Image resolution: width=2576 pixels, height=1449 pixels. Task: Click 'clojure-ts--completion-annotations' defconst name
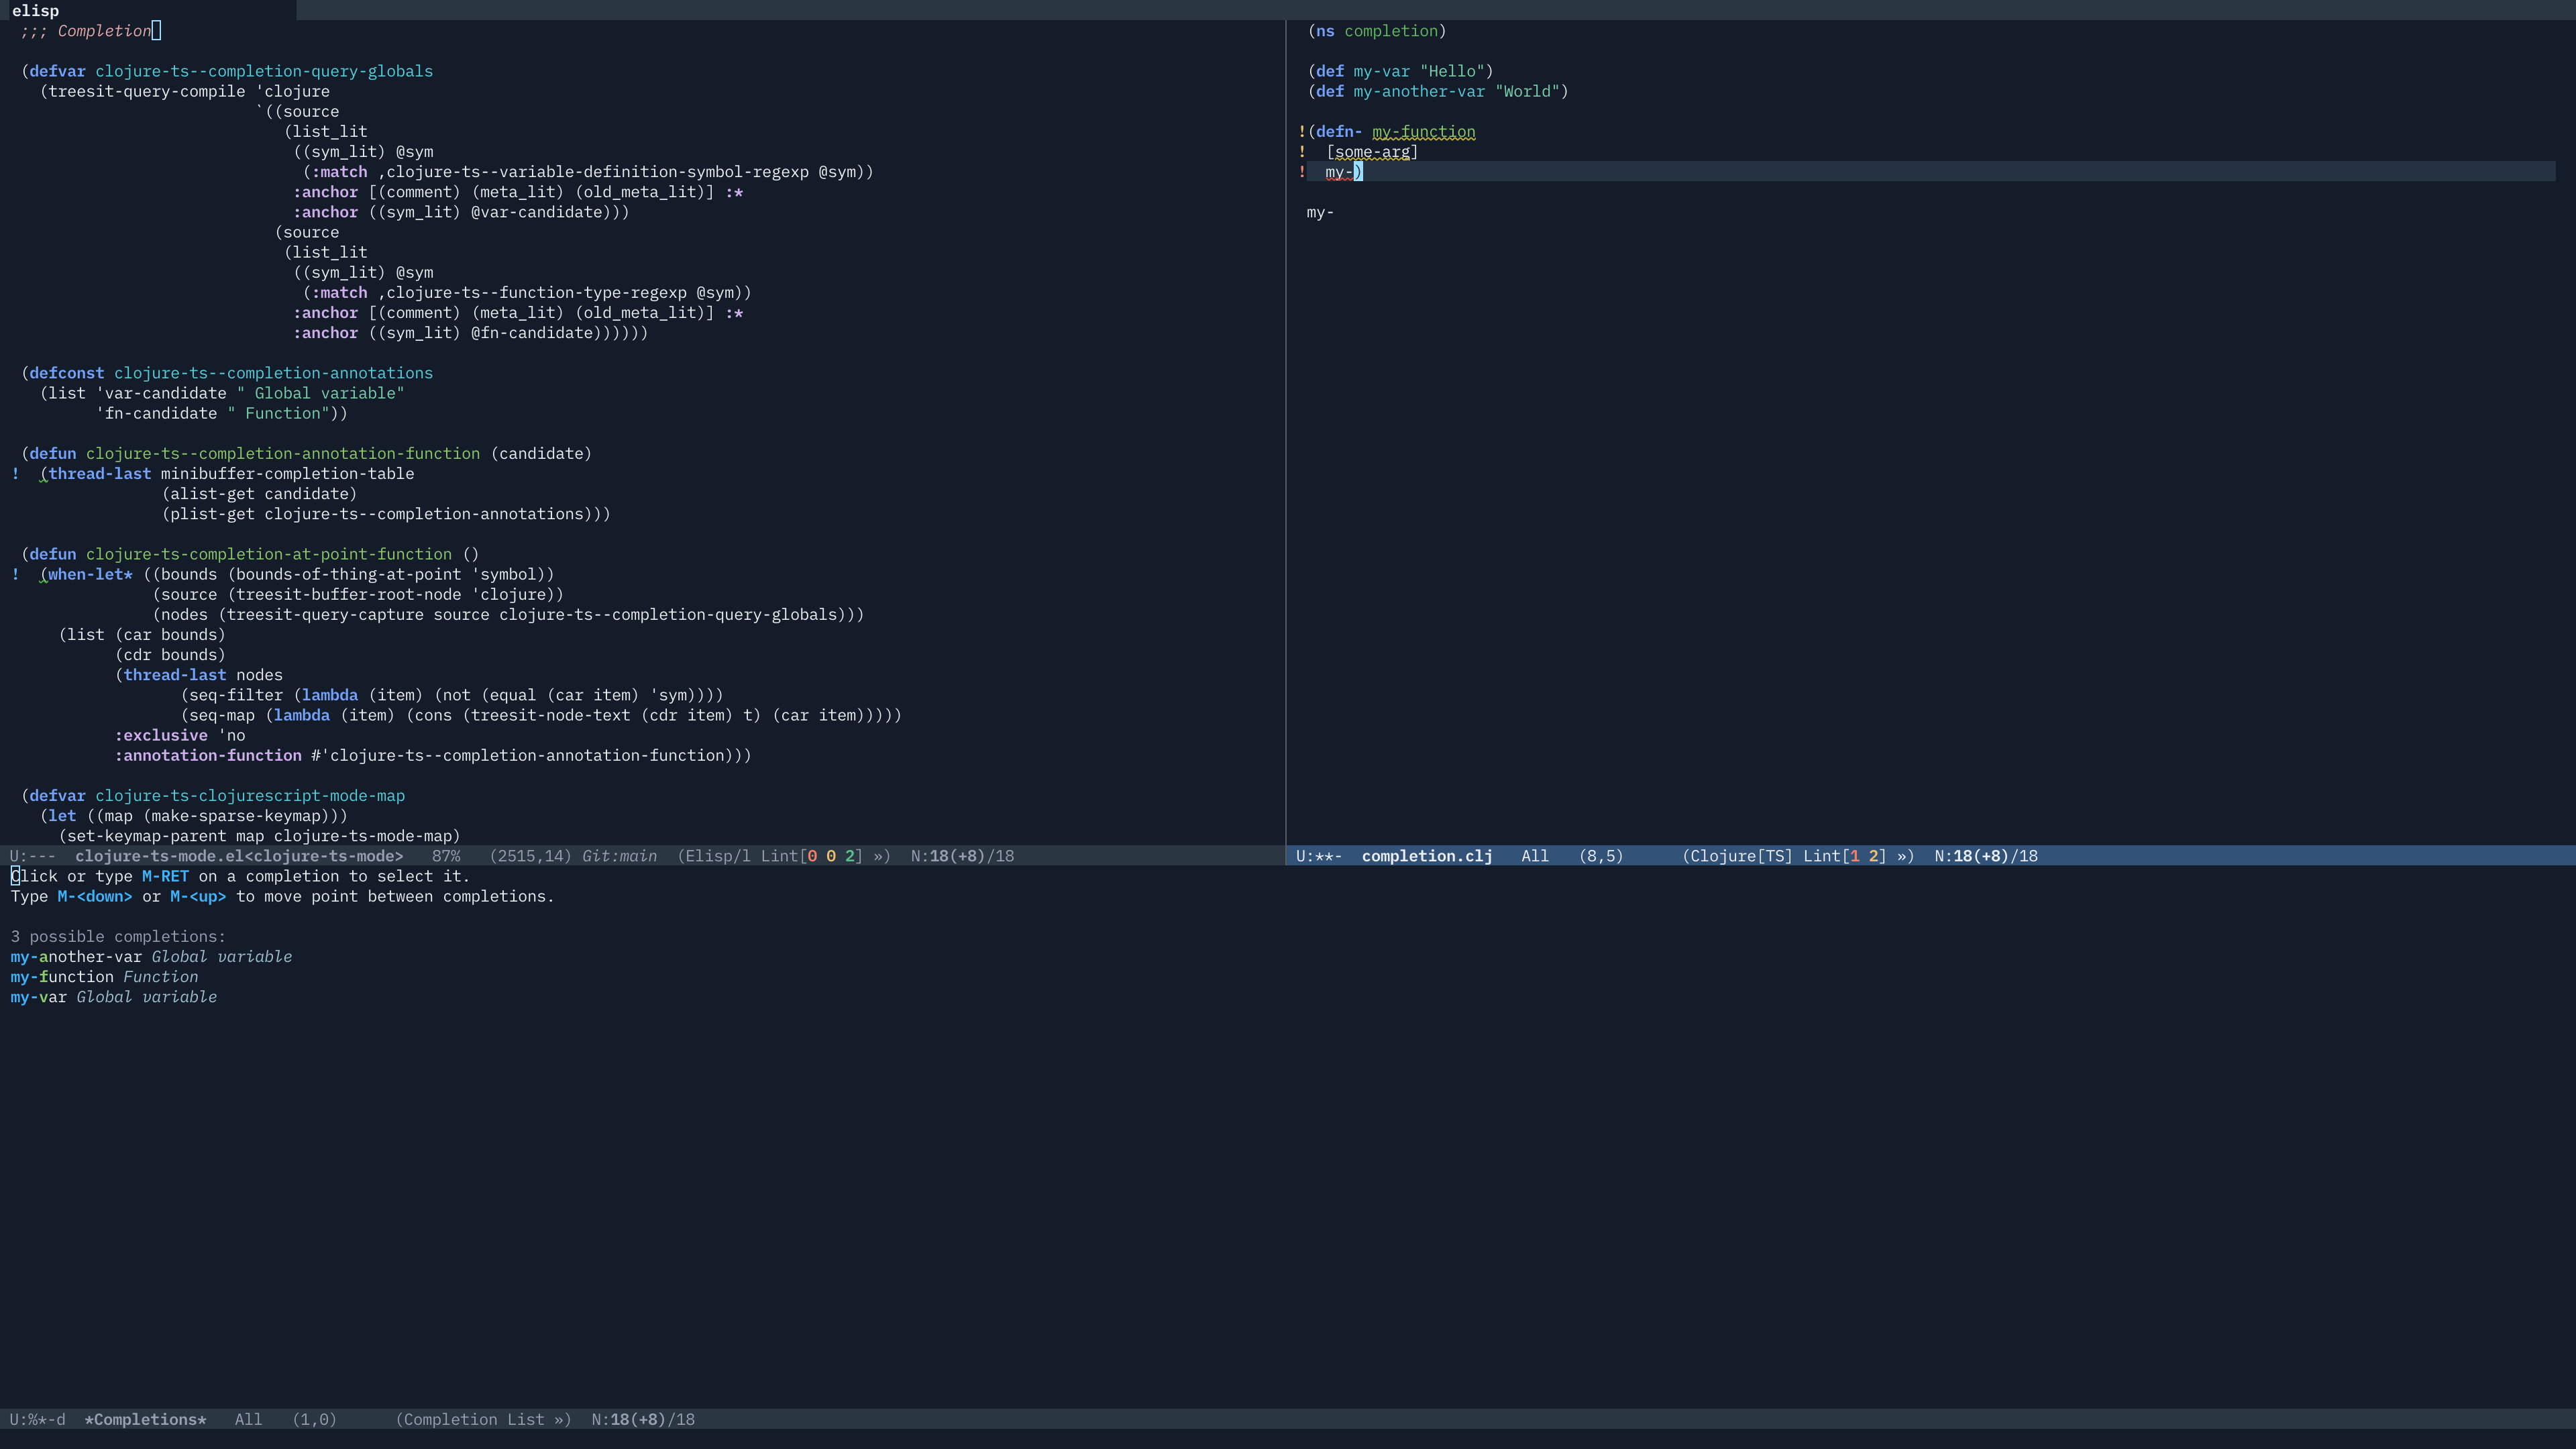(x=273, y=373)
